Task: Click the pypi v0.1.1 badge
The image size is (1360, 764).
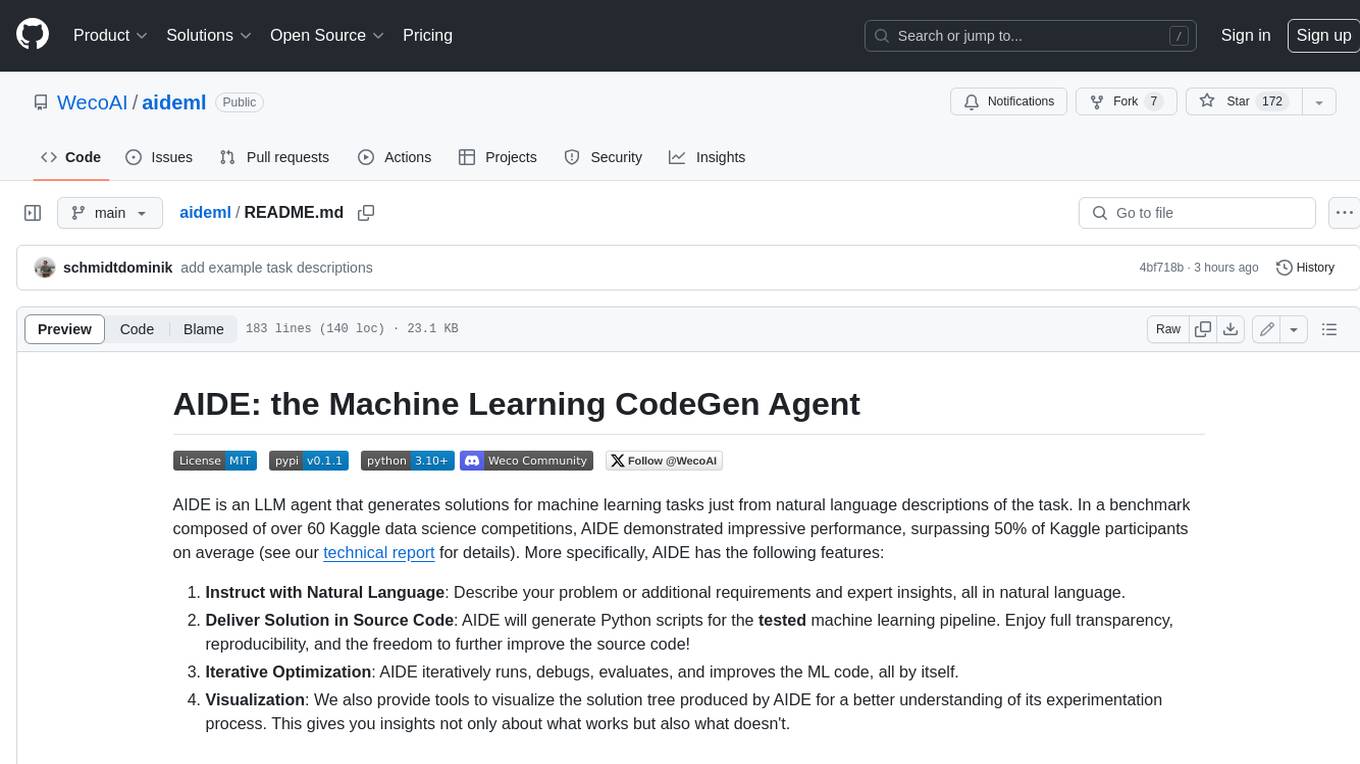Action: point(309,461)
